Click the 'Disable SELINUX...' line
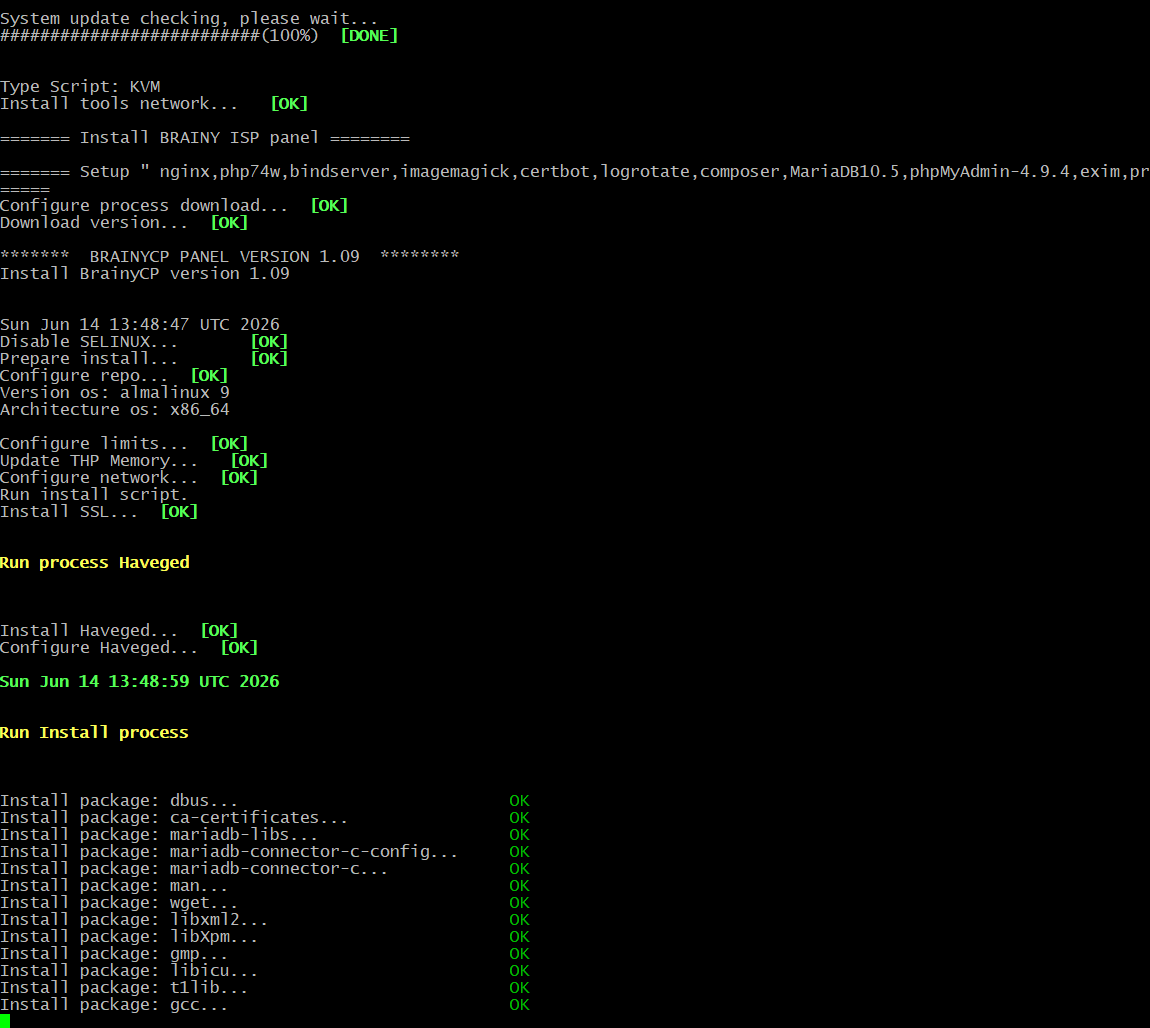The width and height of the screenshot is (1150, 1028). pyautogui.click(x=144, y=342)
